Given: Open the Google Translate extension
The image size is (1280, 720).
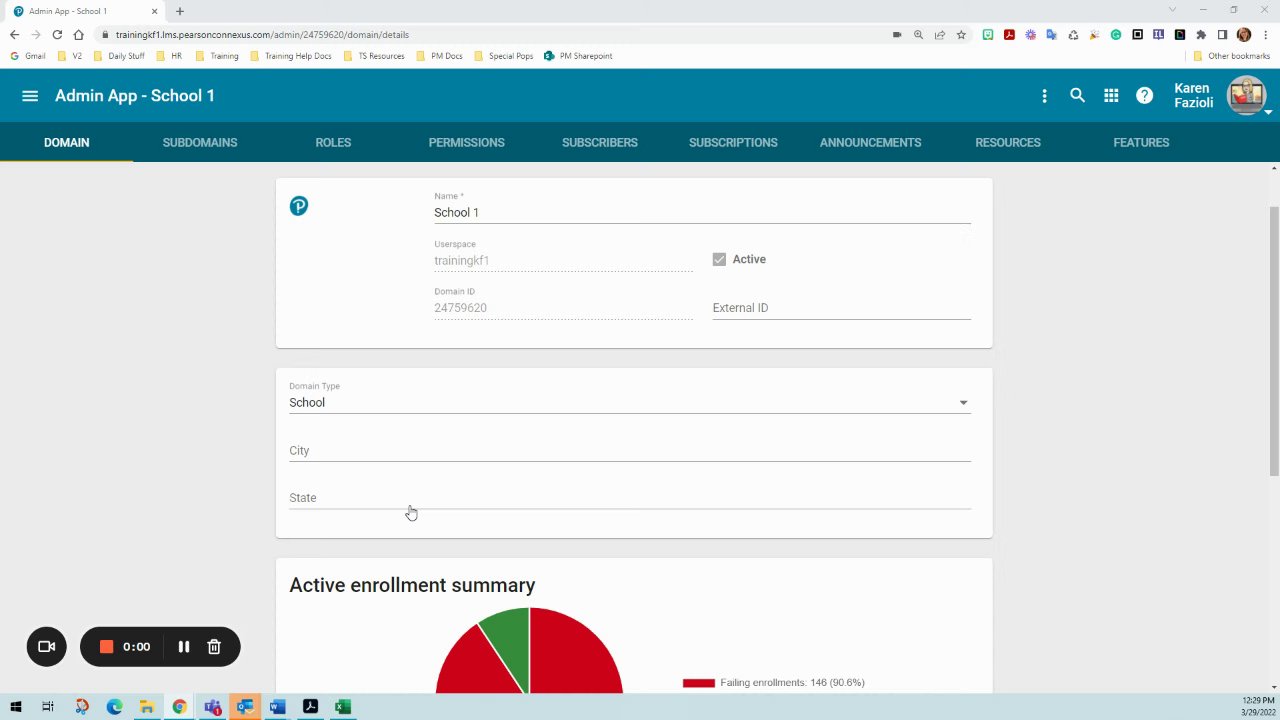Looking at the screenshot, I should [x=1052, y=34].
